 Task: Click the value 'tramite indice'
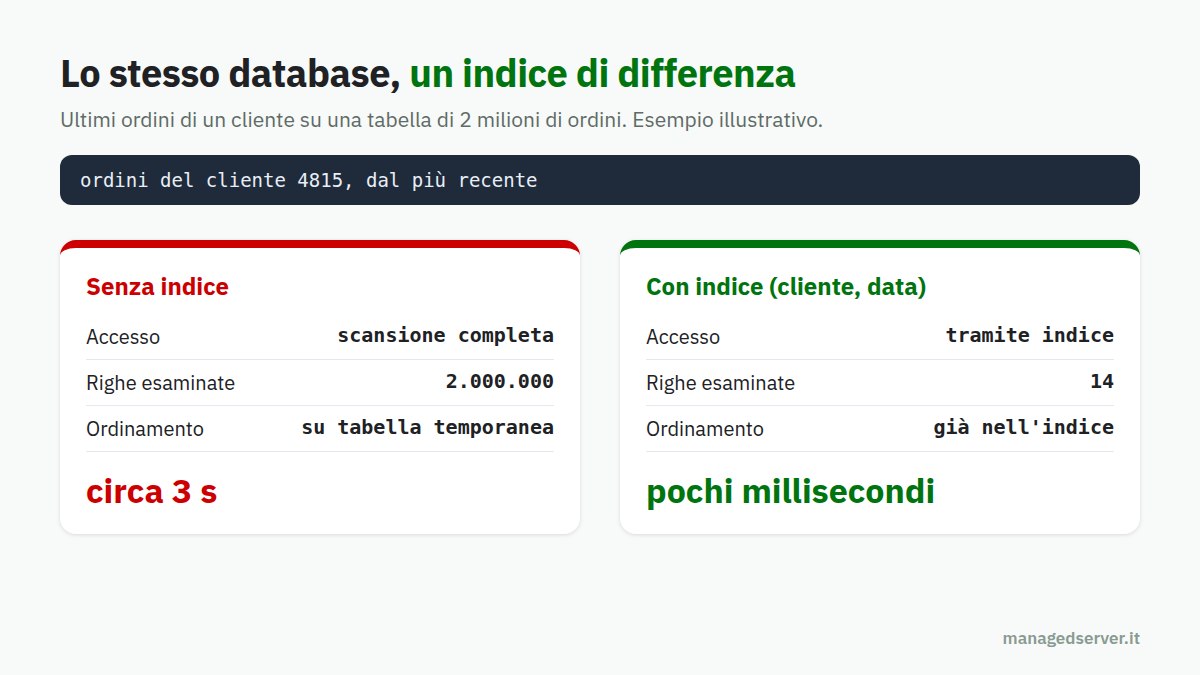1030,335
